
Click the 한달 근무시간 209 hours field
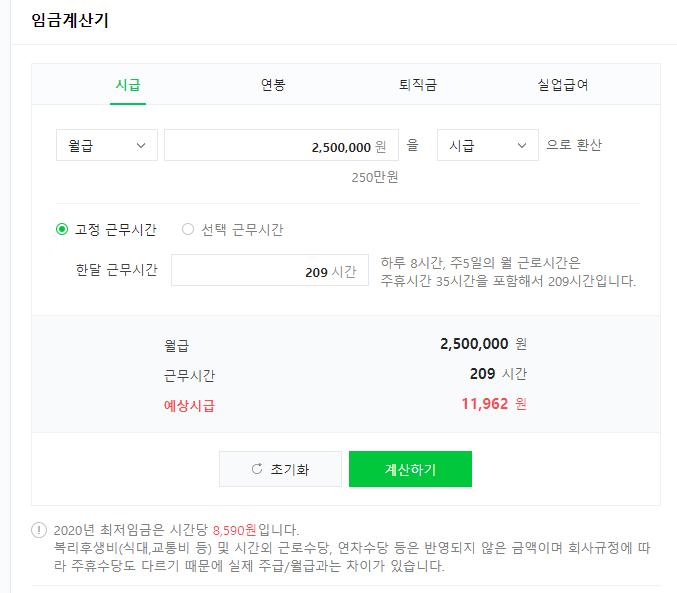269,271
